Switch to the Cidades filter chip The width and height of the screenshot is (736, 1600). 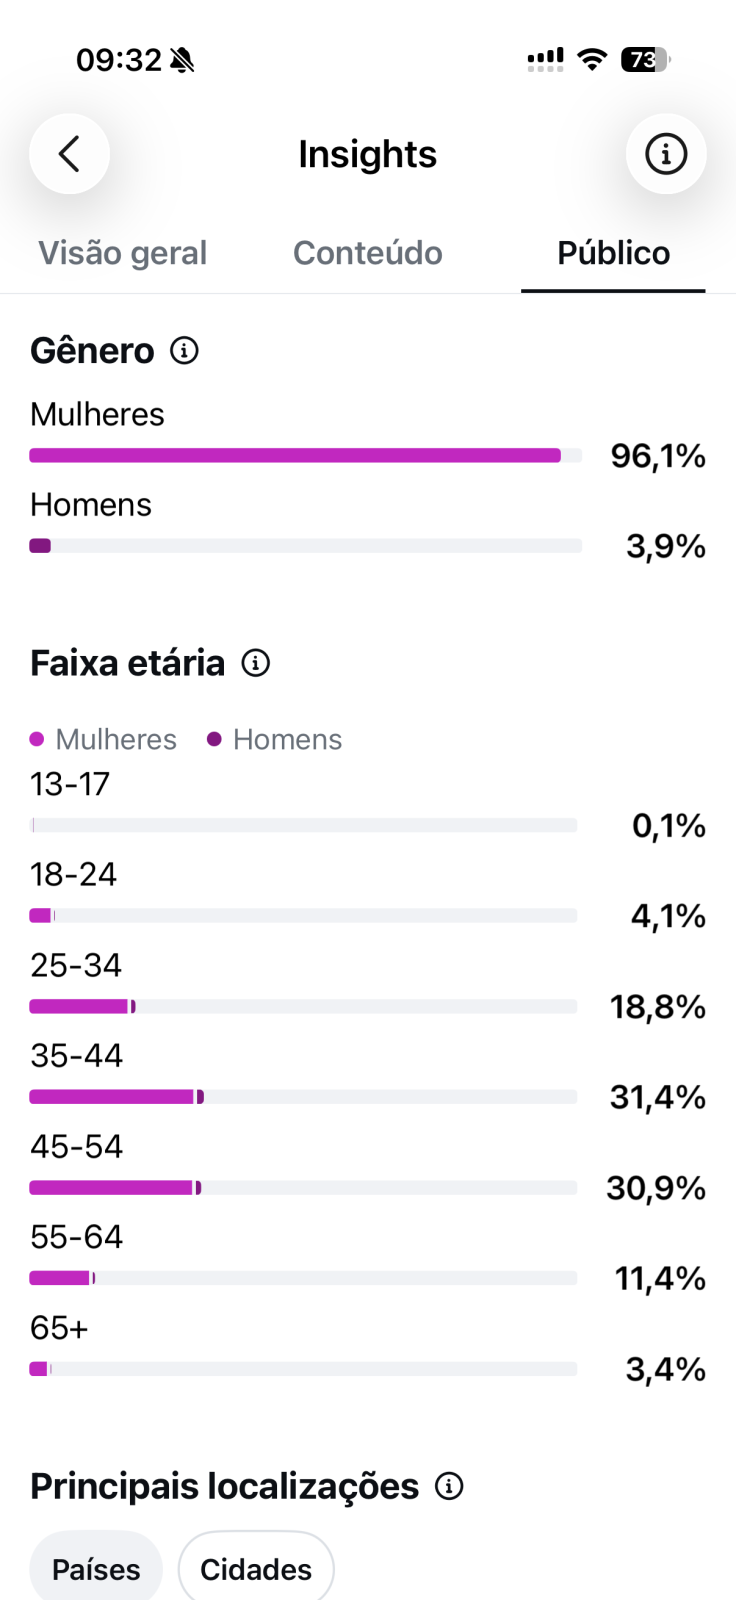click(x=256, y=1569)
